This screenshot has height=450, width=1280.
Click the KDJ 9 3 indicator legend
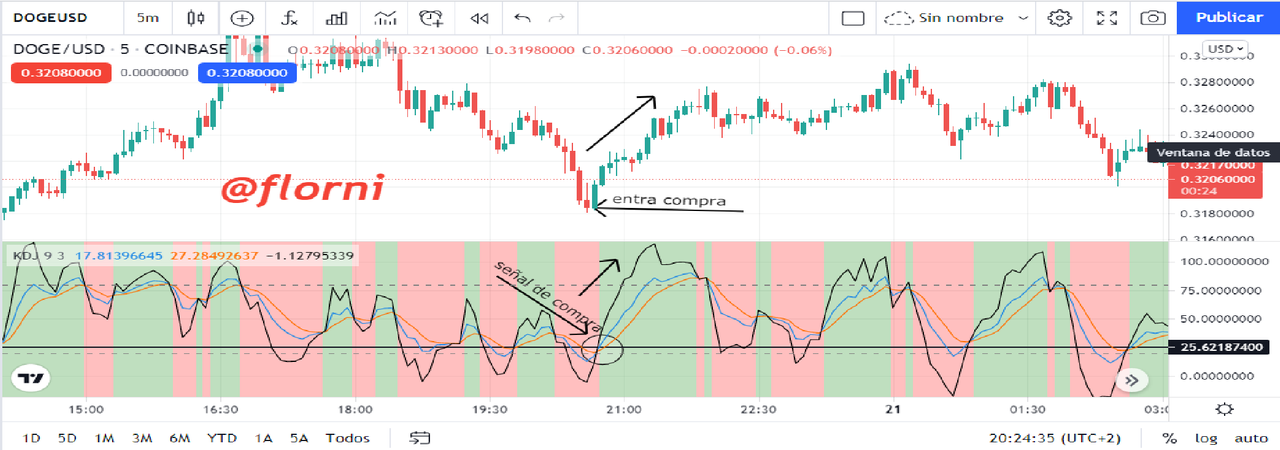[x=38, y=256]
